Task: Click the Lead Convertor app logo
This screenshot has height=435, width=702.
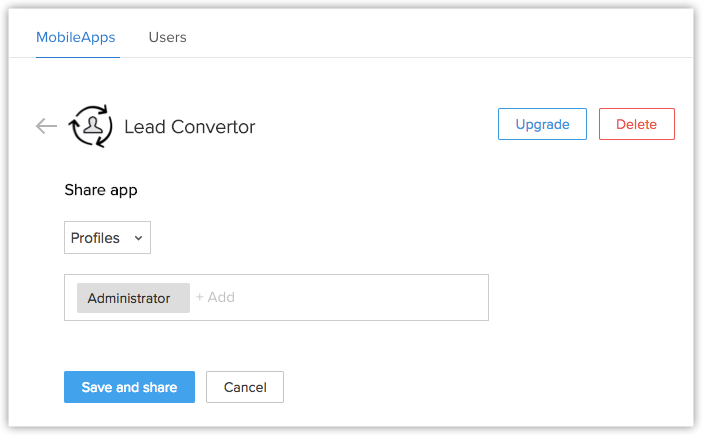Action: [91, 126]
